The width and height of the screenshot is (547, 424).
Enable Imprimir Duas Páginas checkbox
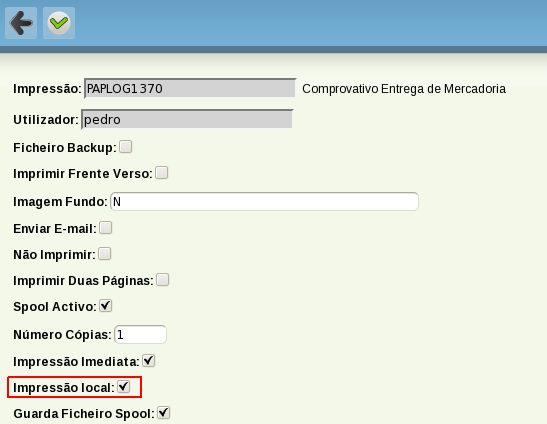163,280
